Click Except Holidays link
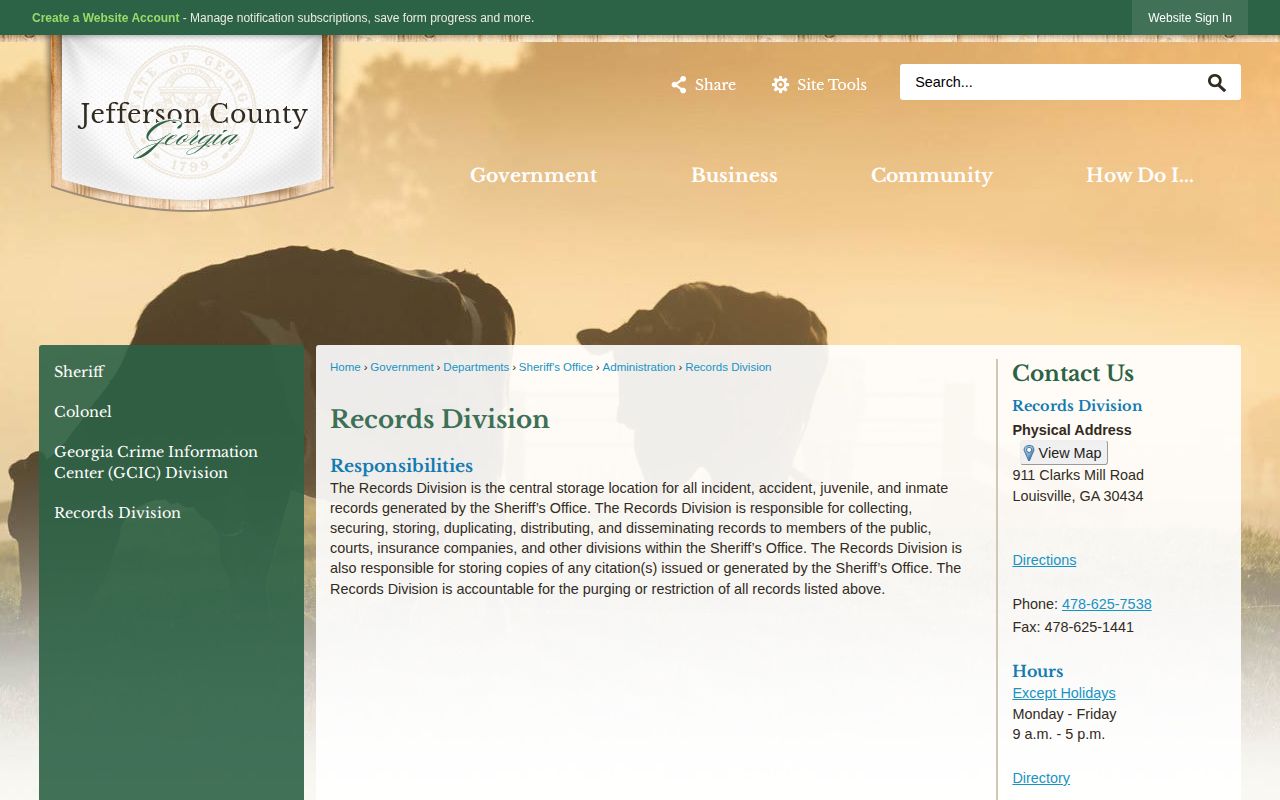The image size is (1280, 800). tap(1064, 693)
